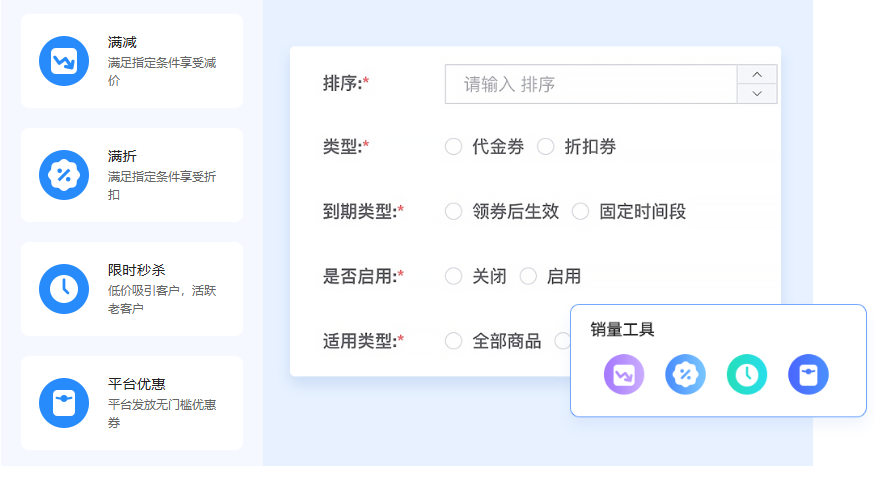The image size is (894, 489).
Task: Decrease 排序 value with down arrow
Action: click(x=757, y=94)
